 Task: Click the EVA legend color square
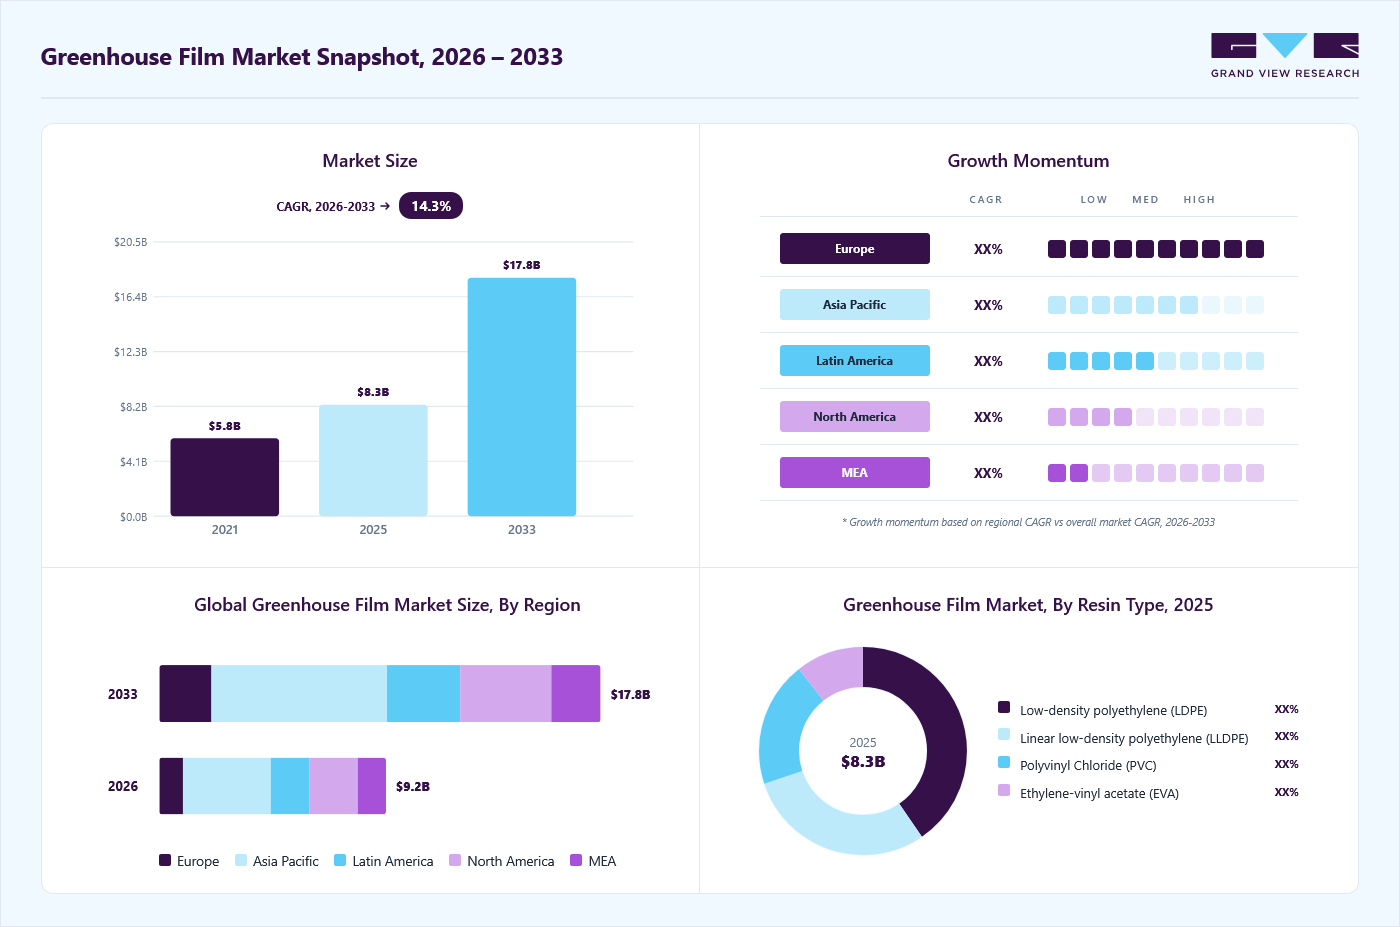pyautogui.click(x=1004, y=790)
